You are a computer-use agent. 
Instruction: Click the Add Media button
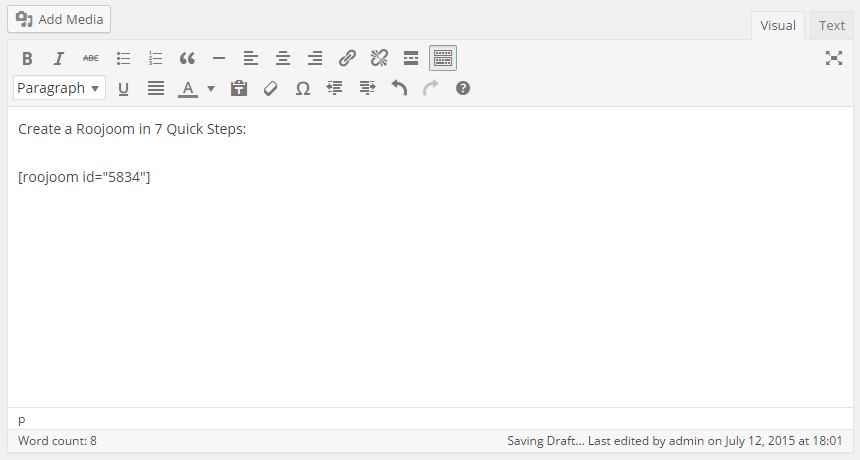point(59,19)
